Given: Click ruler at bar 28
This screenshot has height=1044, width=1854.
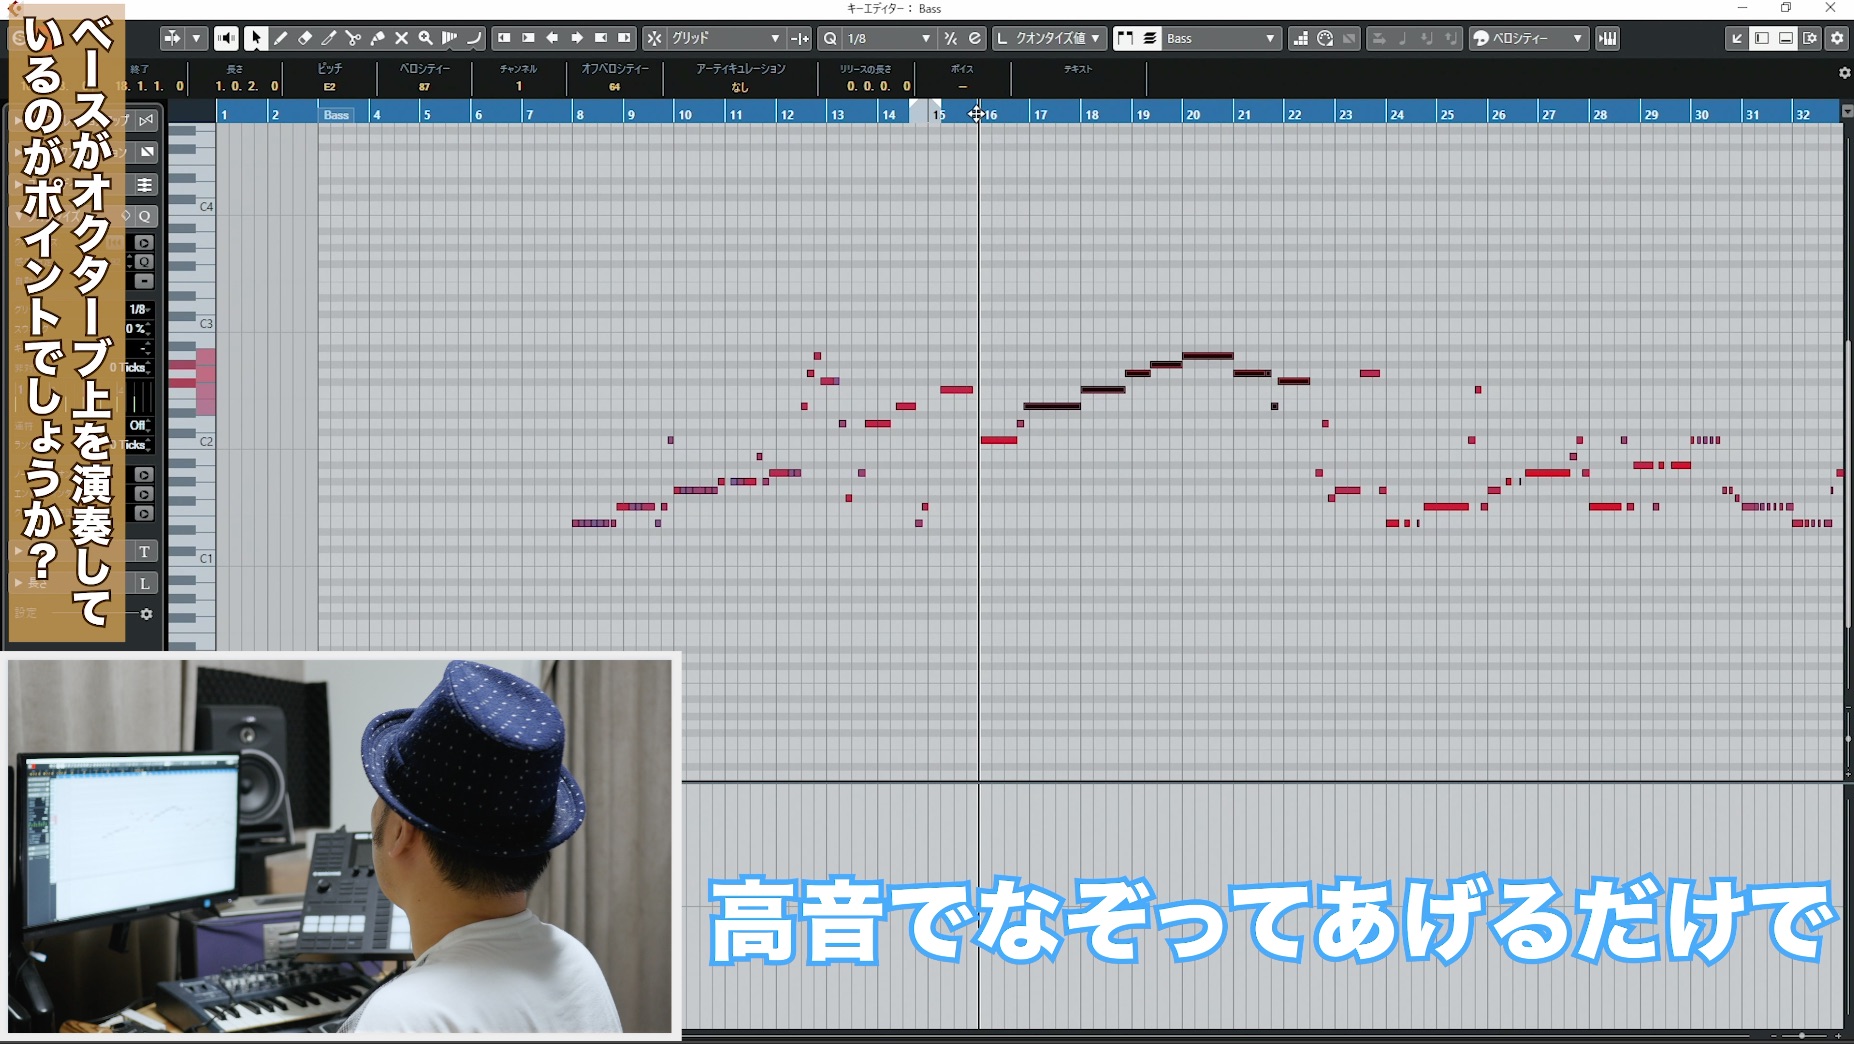Looking at the screenshot, I should pos(1600,113).
